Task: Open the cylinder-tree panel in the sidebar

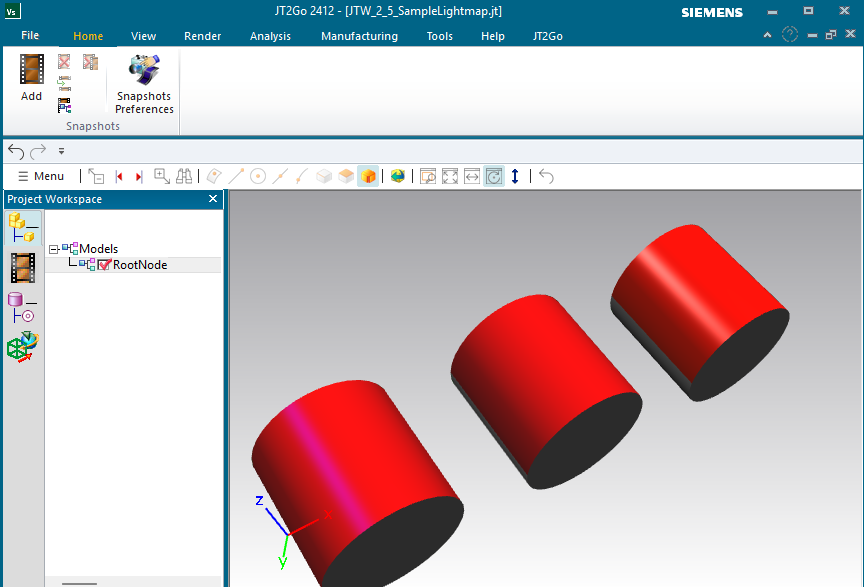Action: pos(23,307)
